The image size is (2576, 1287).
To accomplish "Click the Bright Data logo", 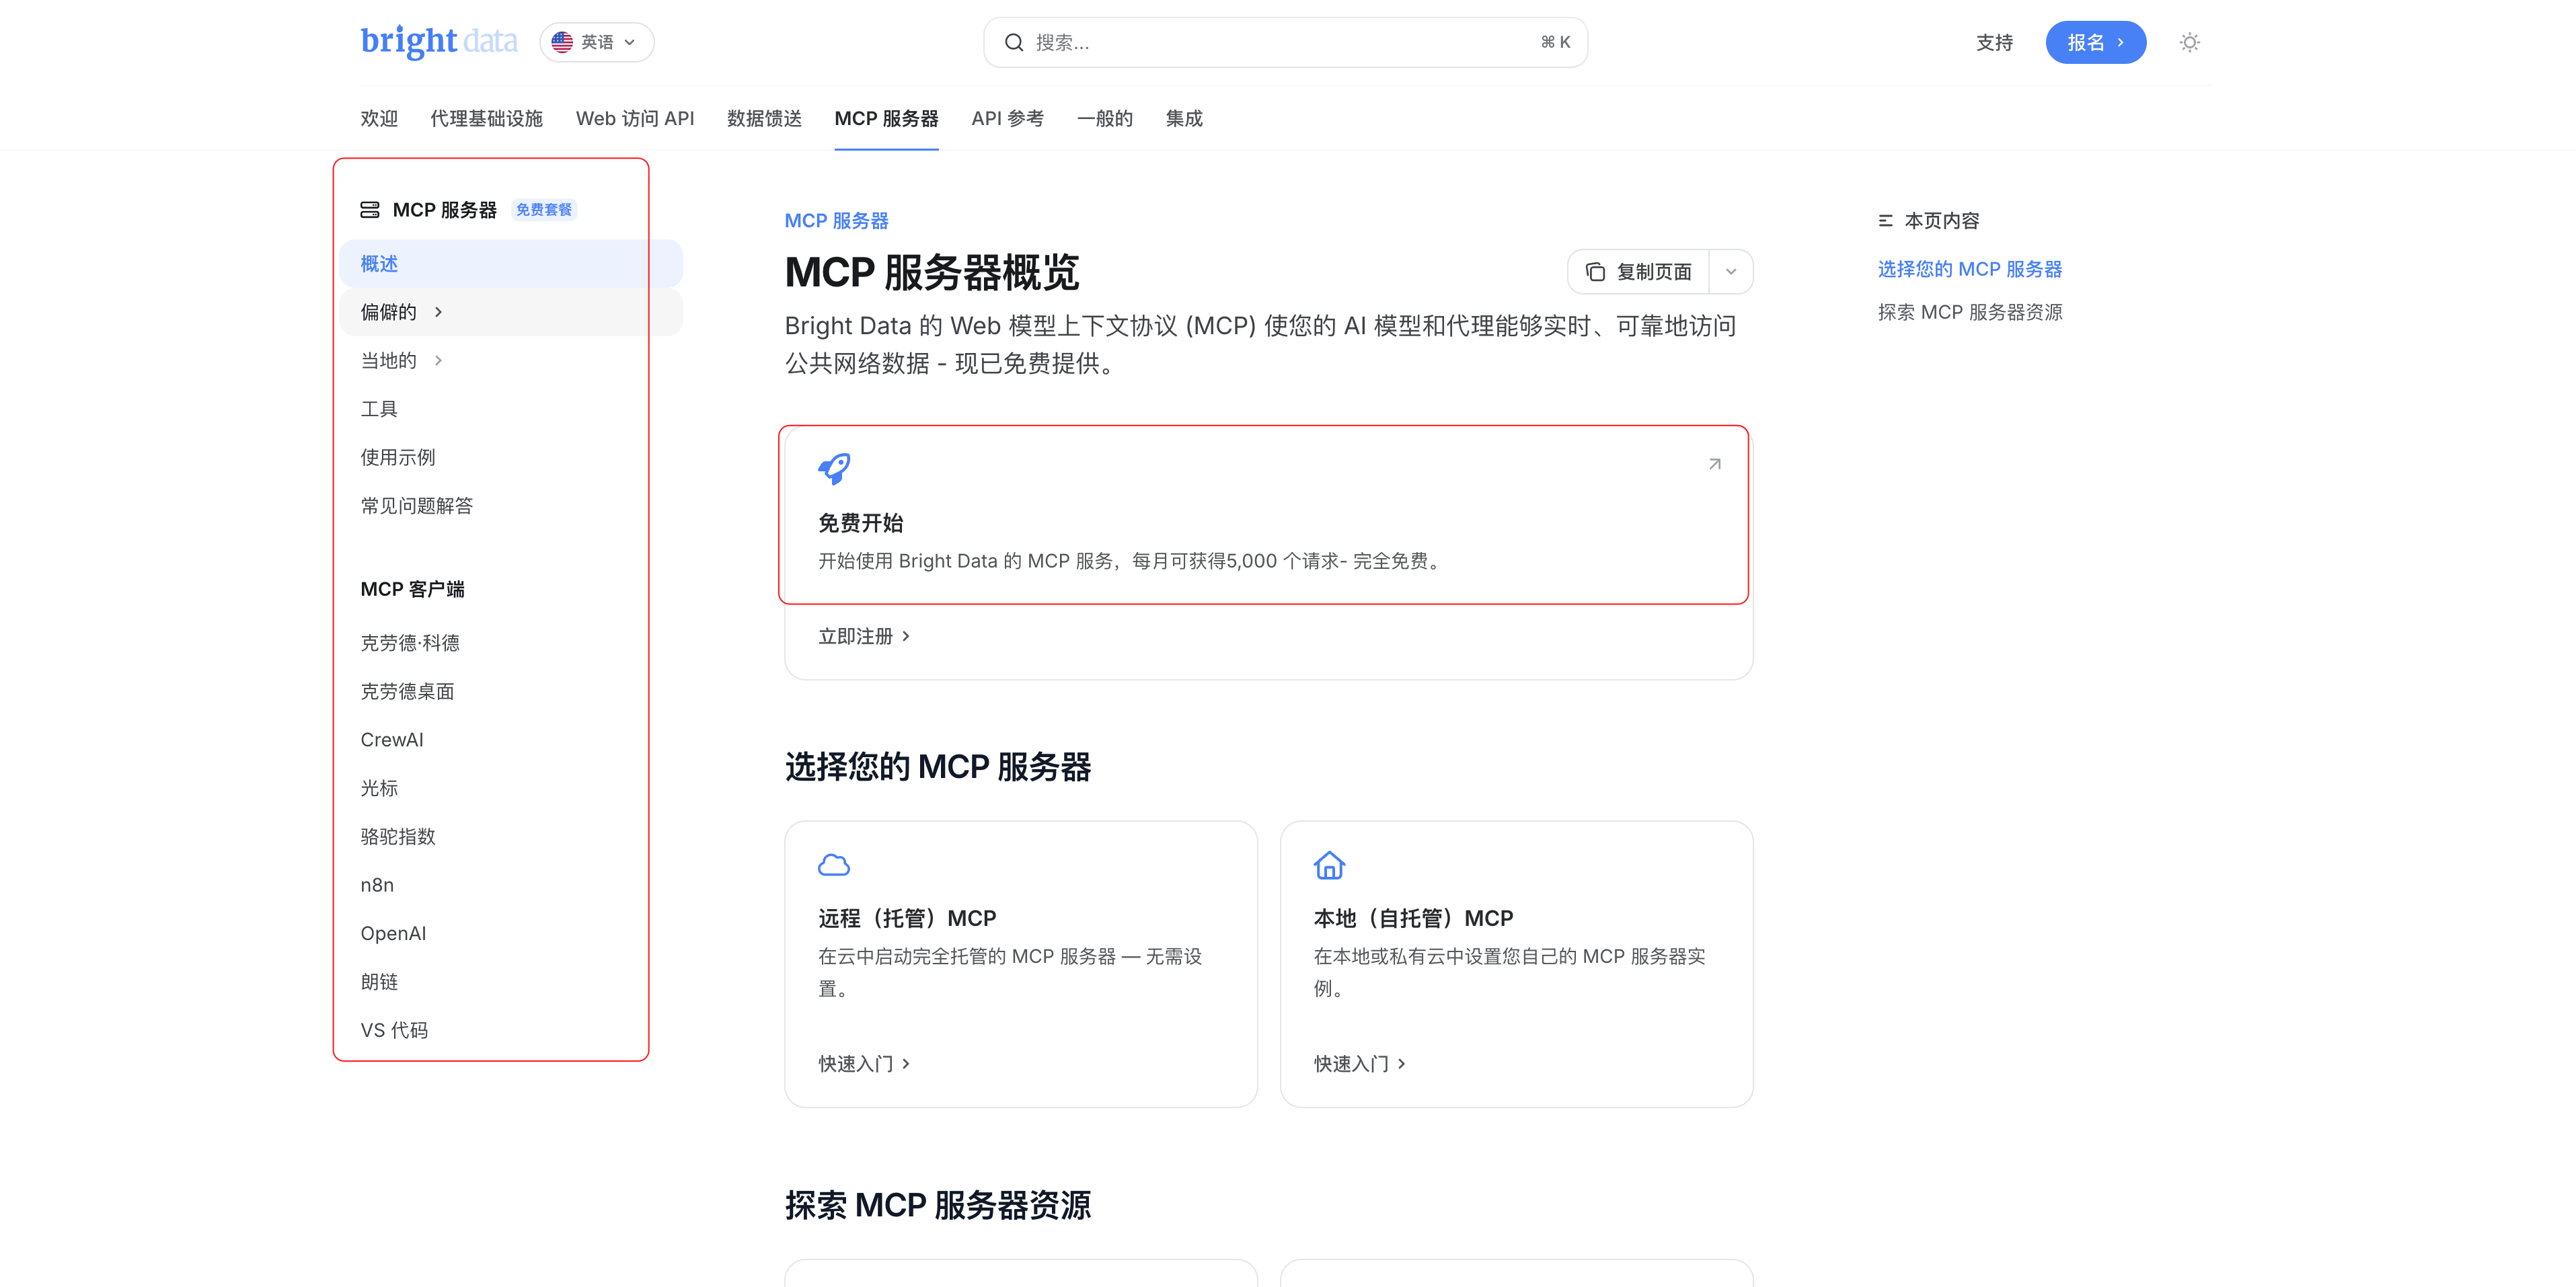I will 439,42.
